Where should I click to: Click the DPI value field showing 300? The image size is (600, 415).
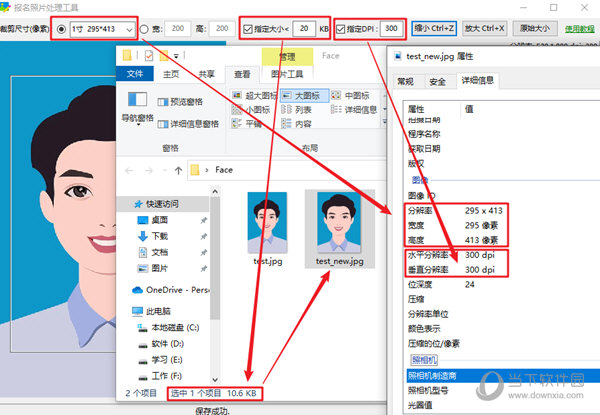pos(391,29)
